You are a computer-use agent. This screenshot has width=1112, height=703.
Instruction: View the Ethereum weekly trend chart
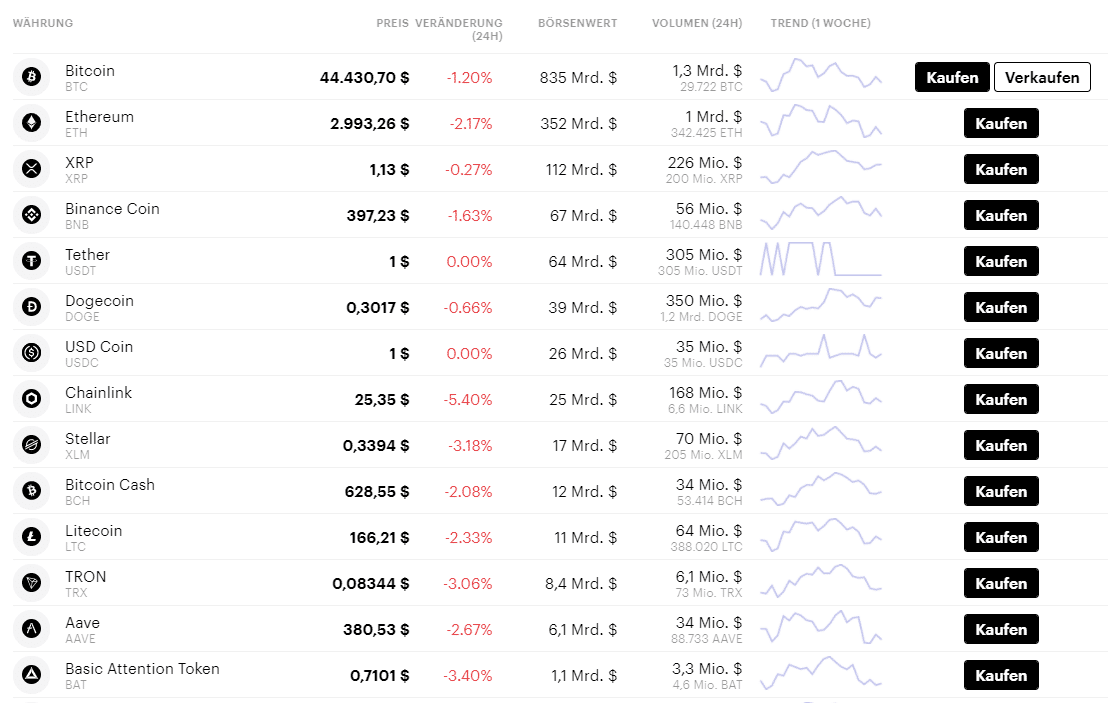[821, 121]
